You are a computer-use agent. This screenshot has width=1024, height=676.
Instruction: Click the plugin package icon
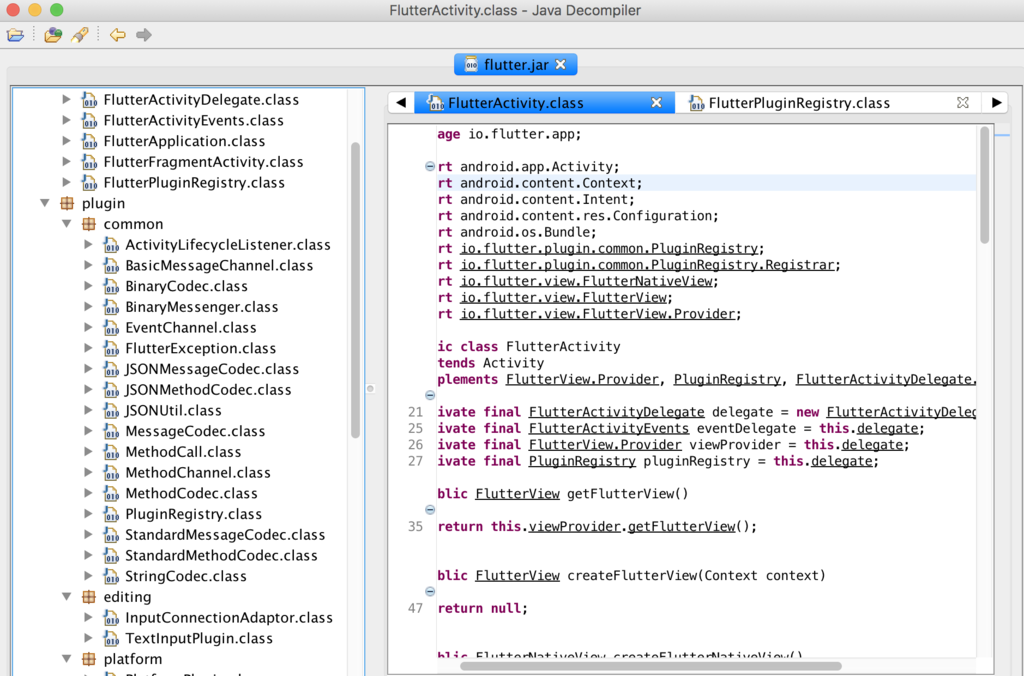pos(67,203)
